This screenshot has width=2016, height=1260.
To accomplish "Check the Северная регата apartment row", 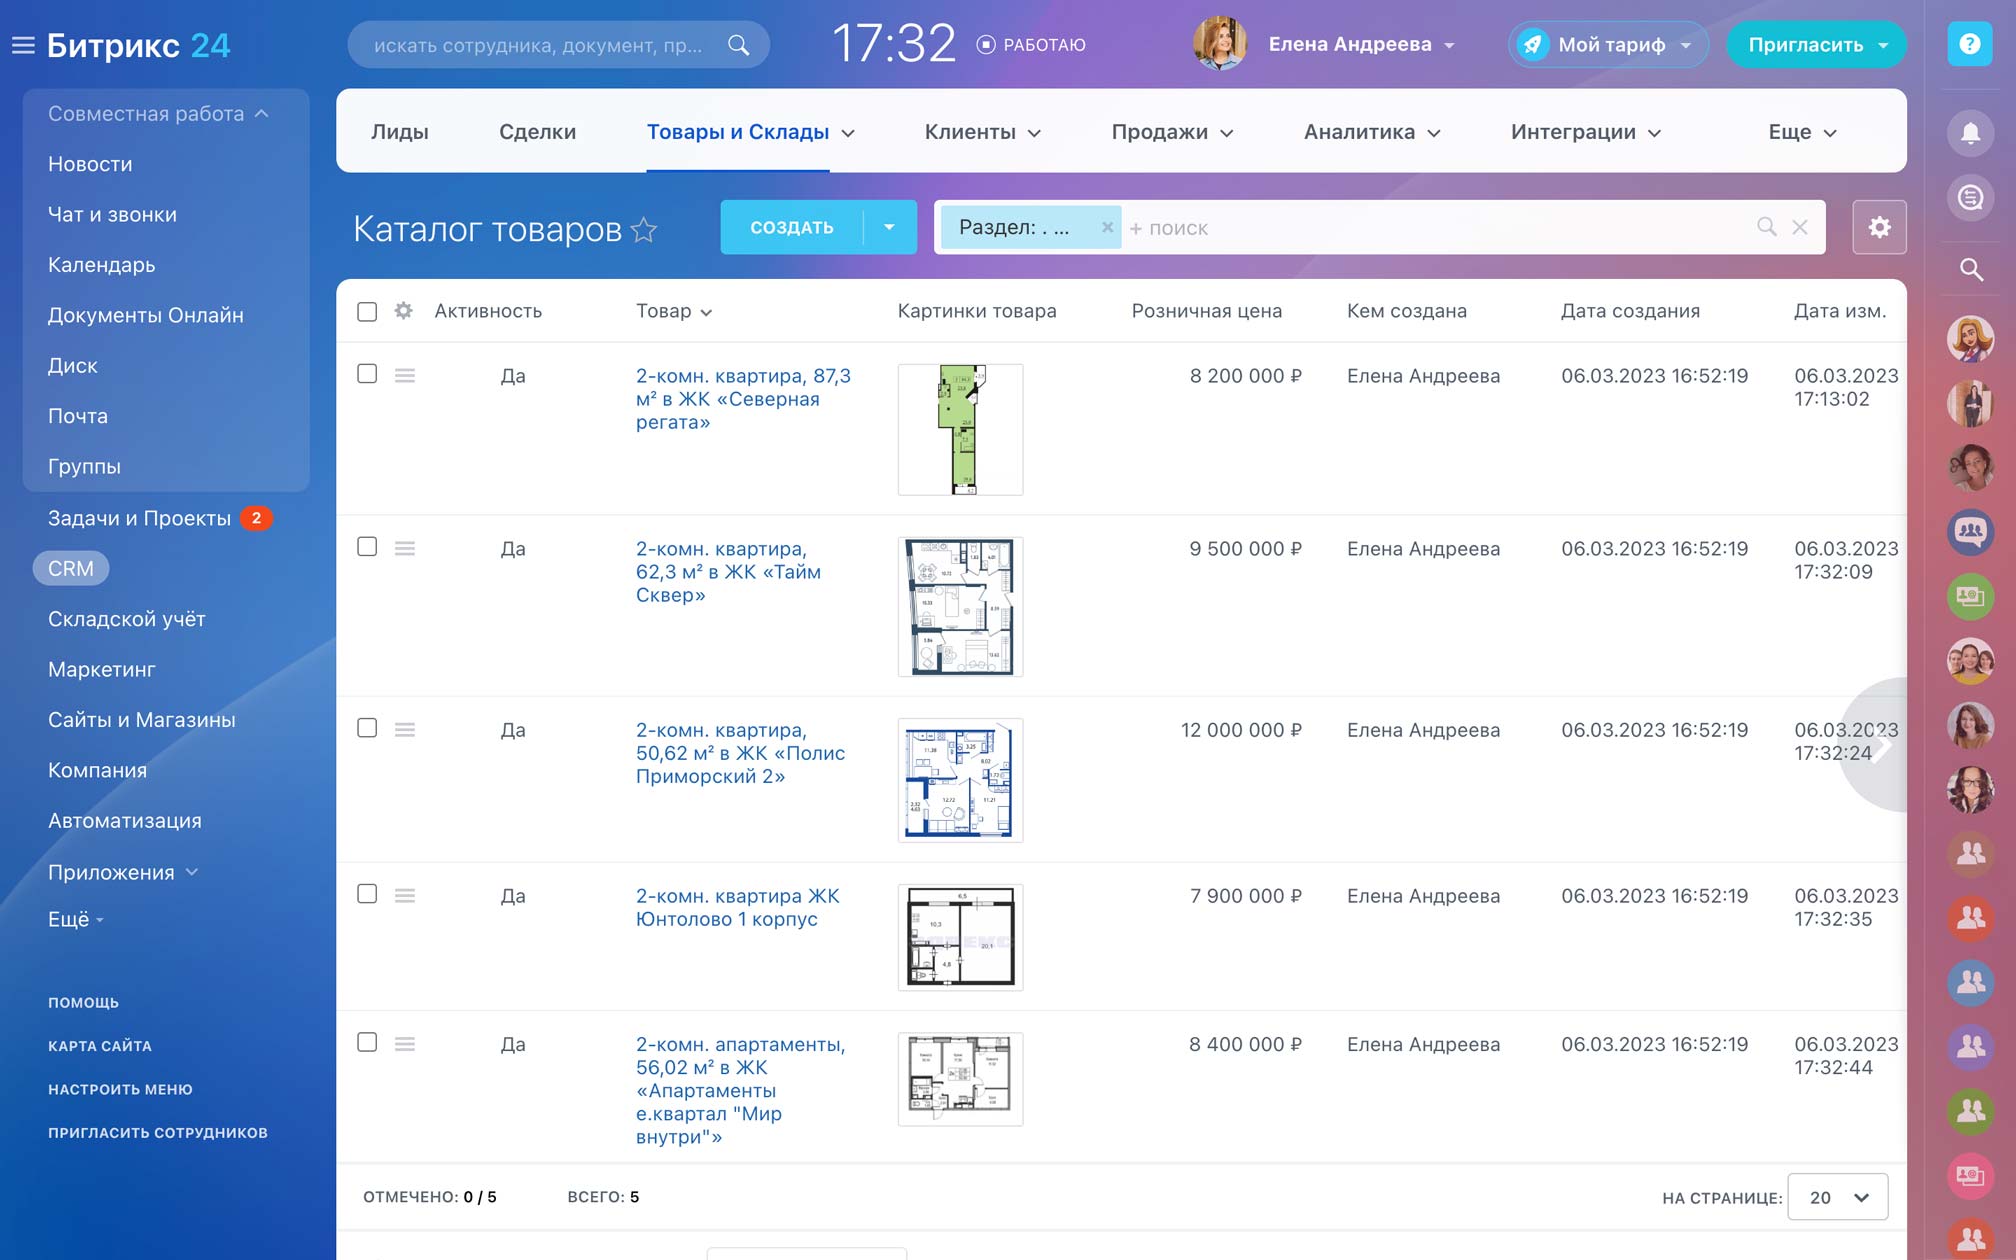I will tap(367, 374).
